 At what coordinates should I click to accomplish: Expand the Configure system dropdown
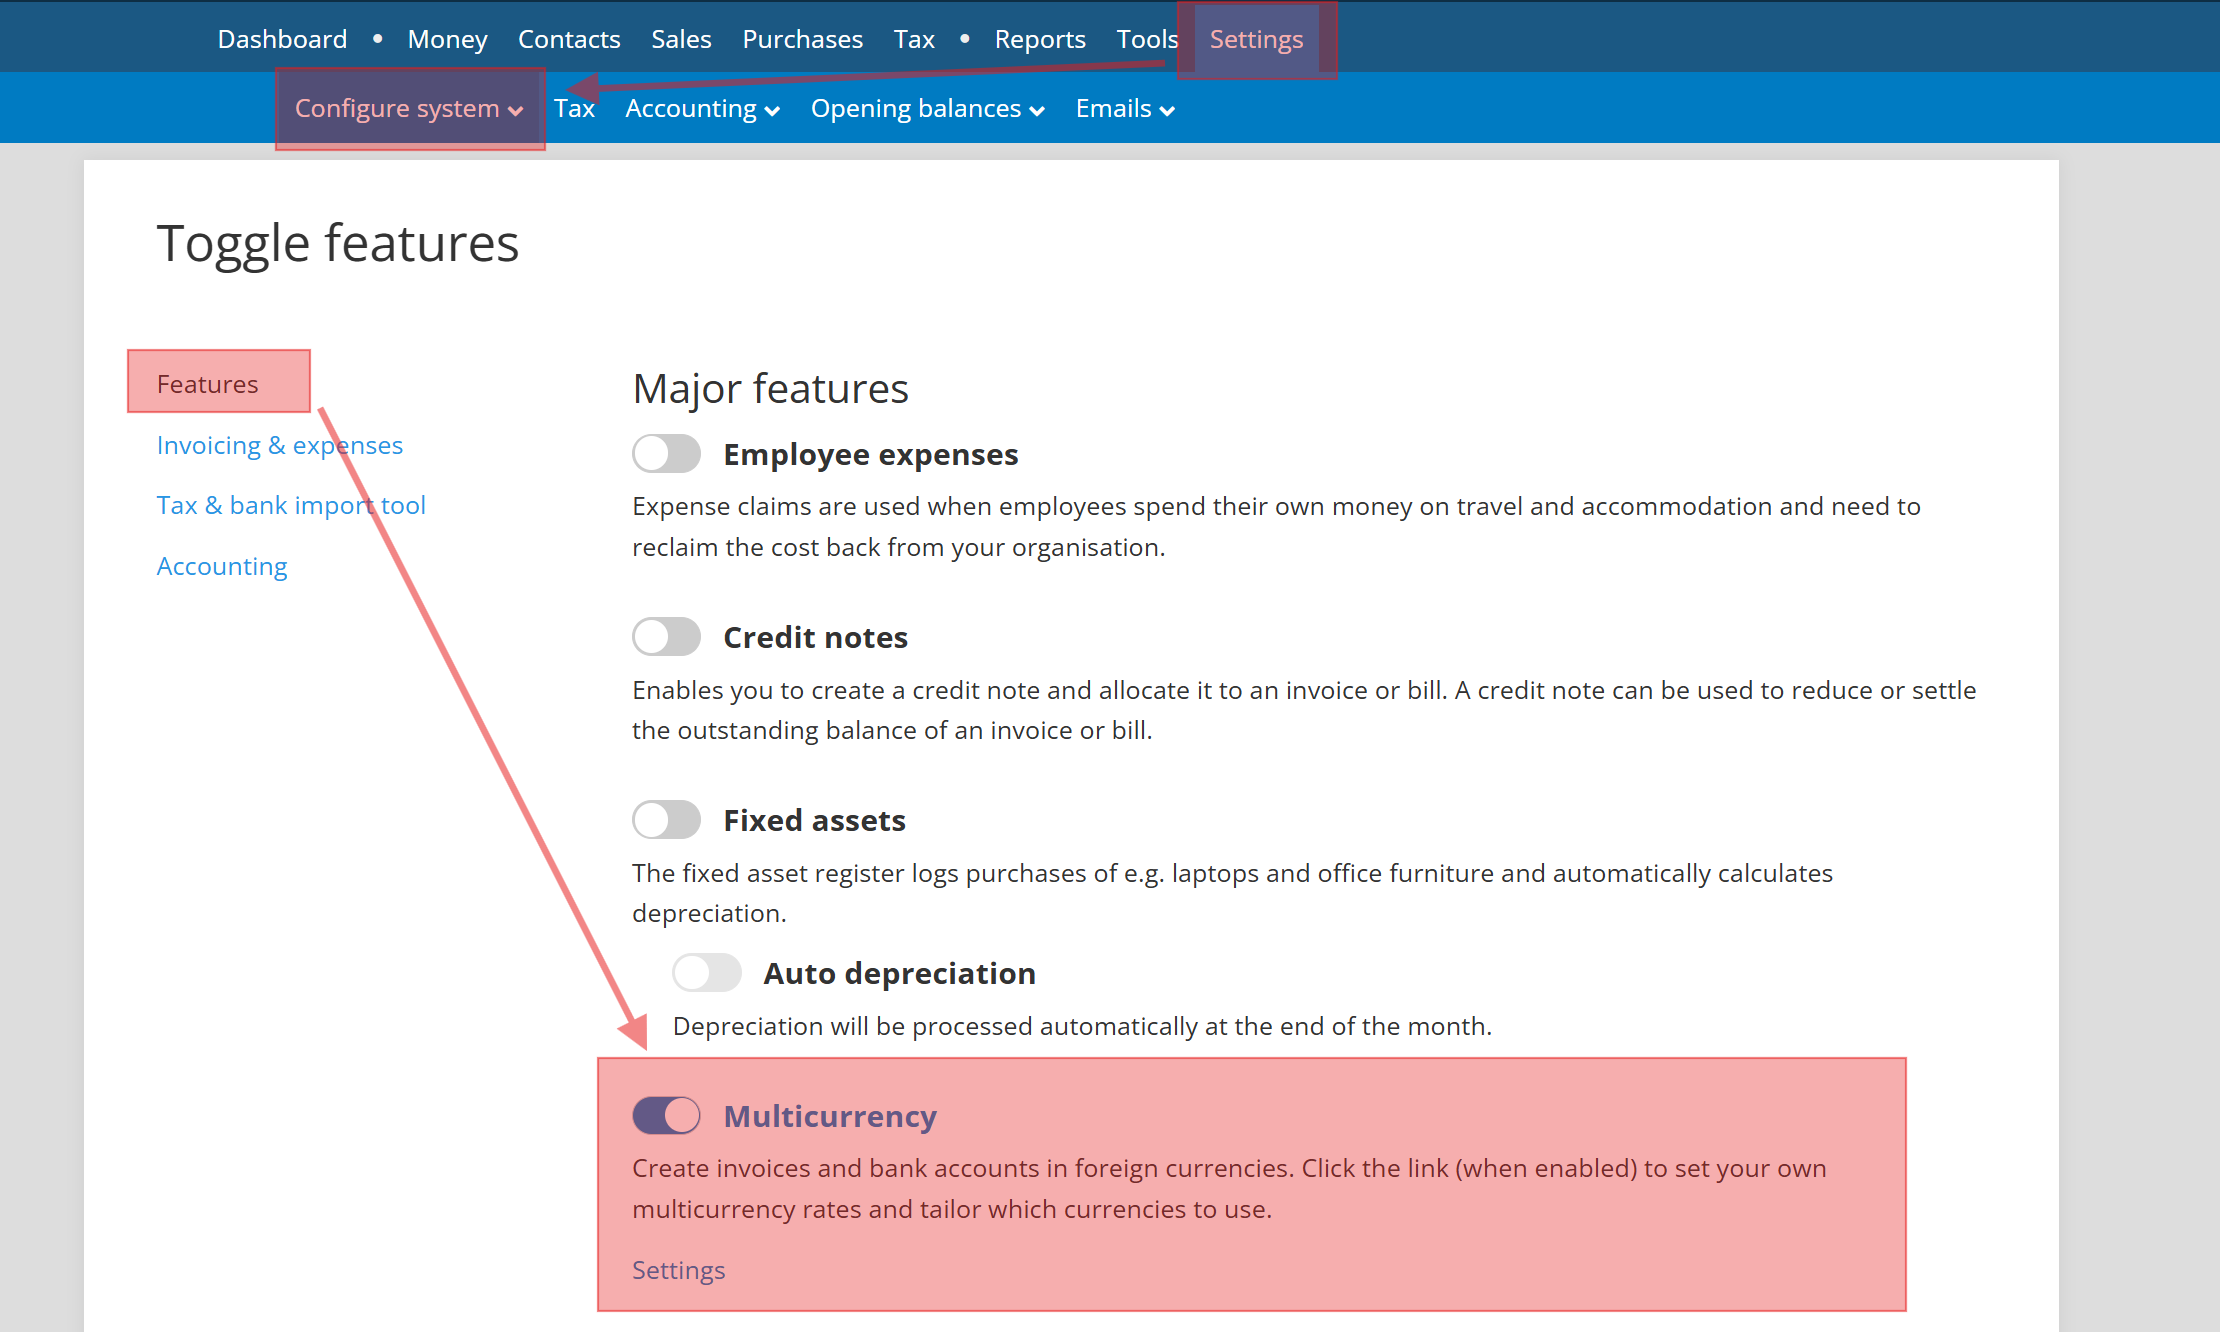click(x=408, y=108)
